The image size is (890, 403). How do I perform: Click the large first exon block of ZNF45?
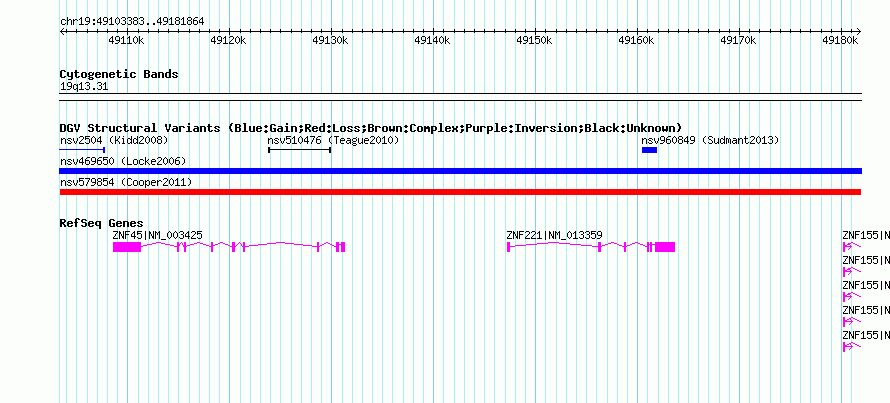coord(127,247)
